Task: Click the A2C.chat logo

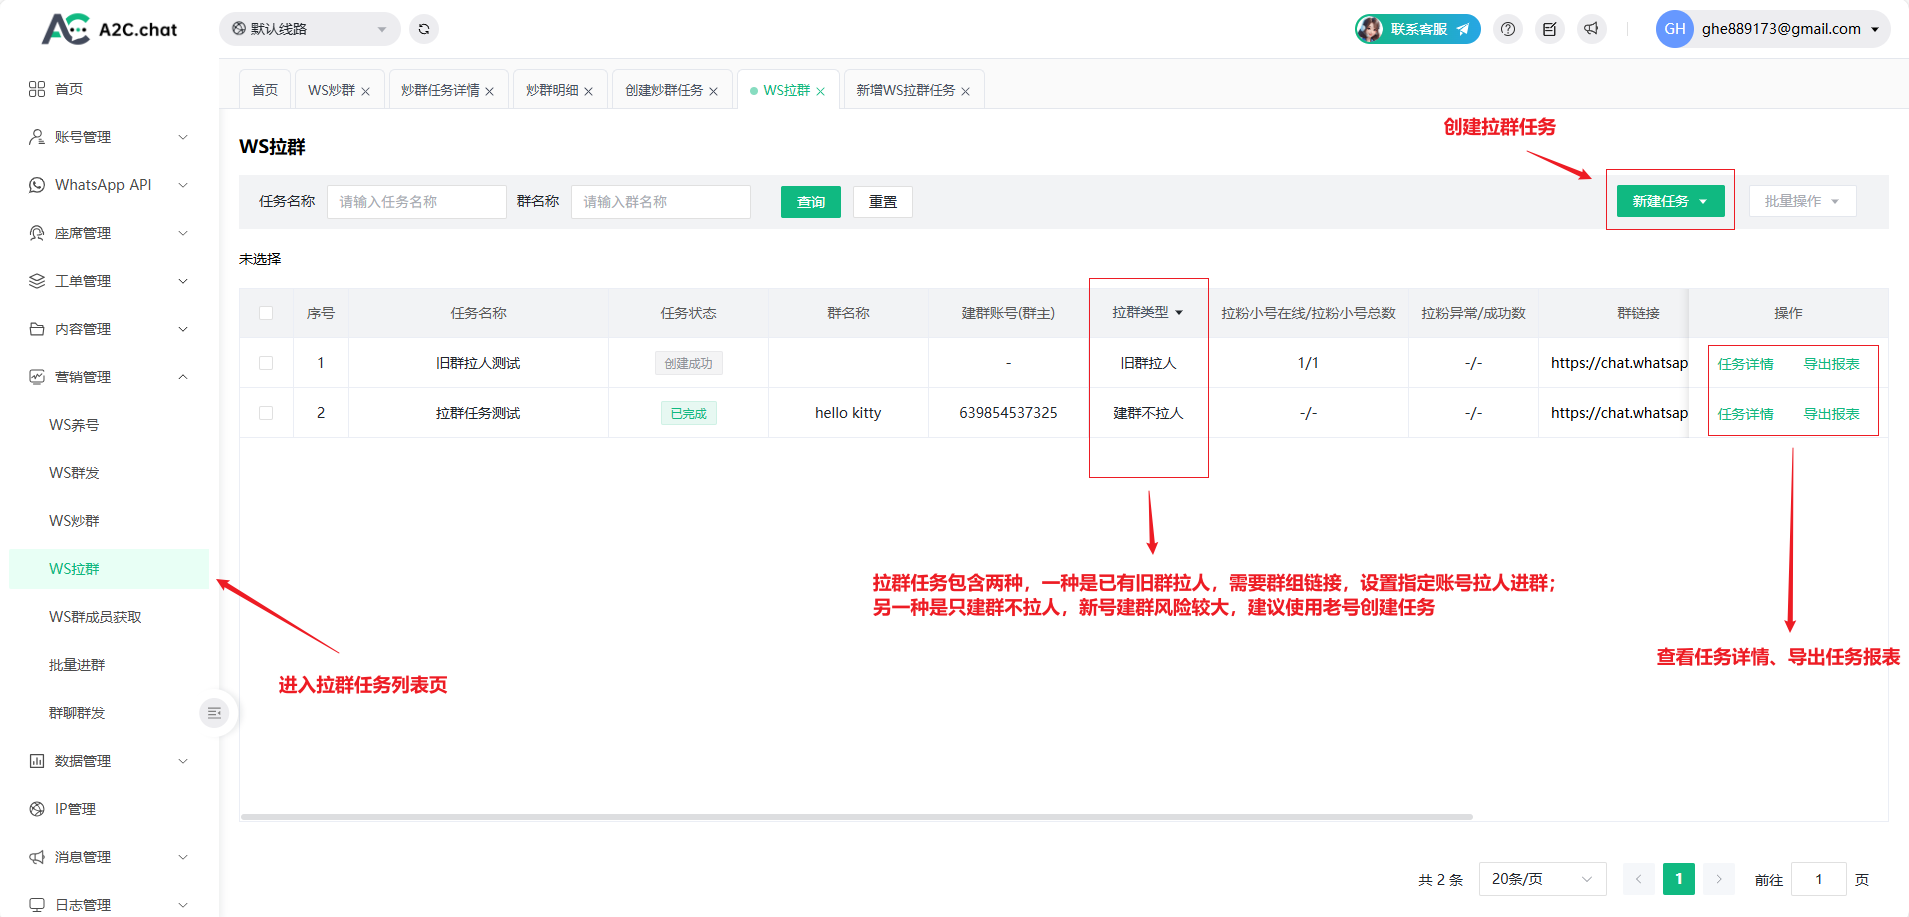Action: coord(110,29)
